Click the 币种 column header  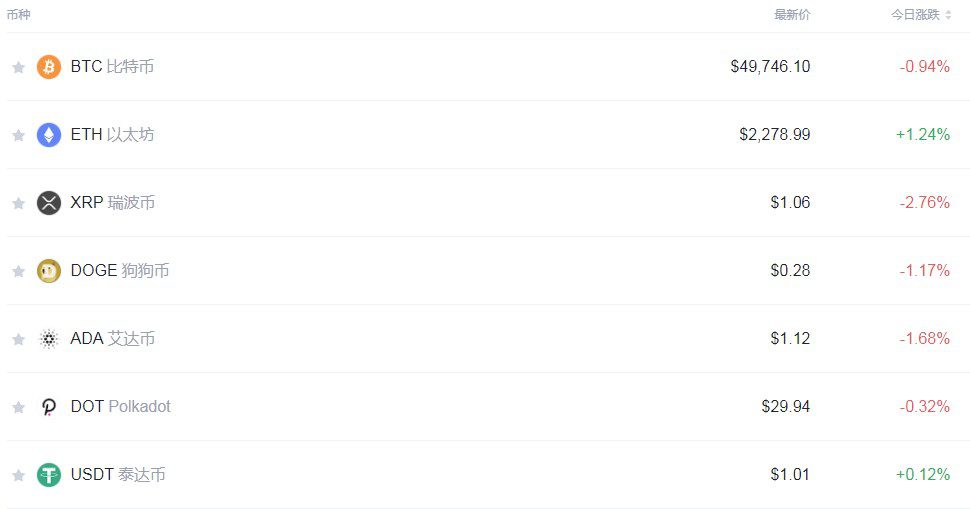click(x=17, y=15)
